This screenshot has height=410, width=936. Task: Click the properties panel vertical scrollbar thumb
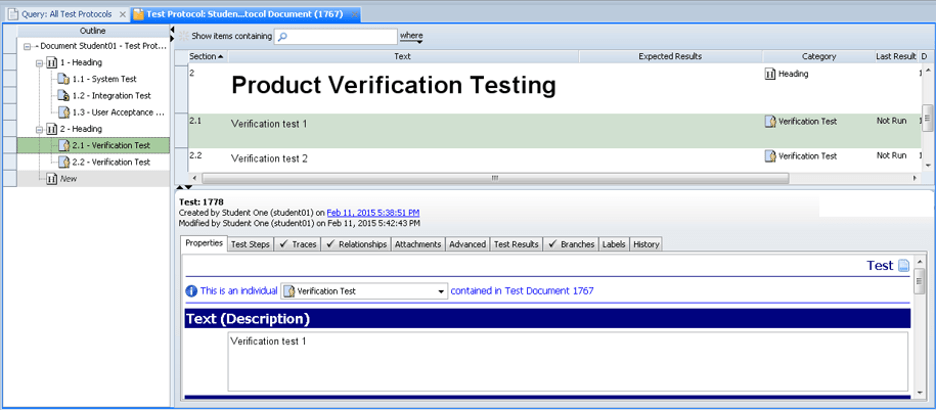[919, 280]
